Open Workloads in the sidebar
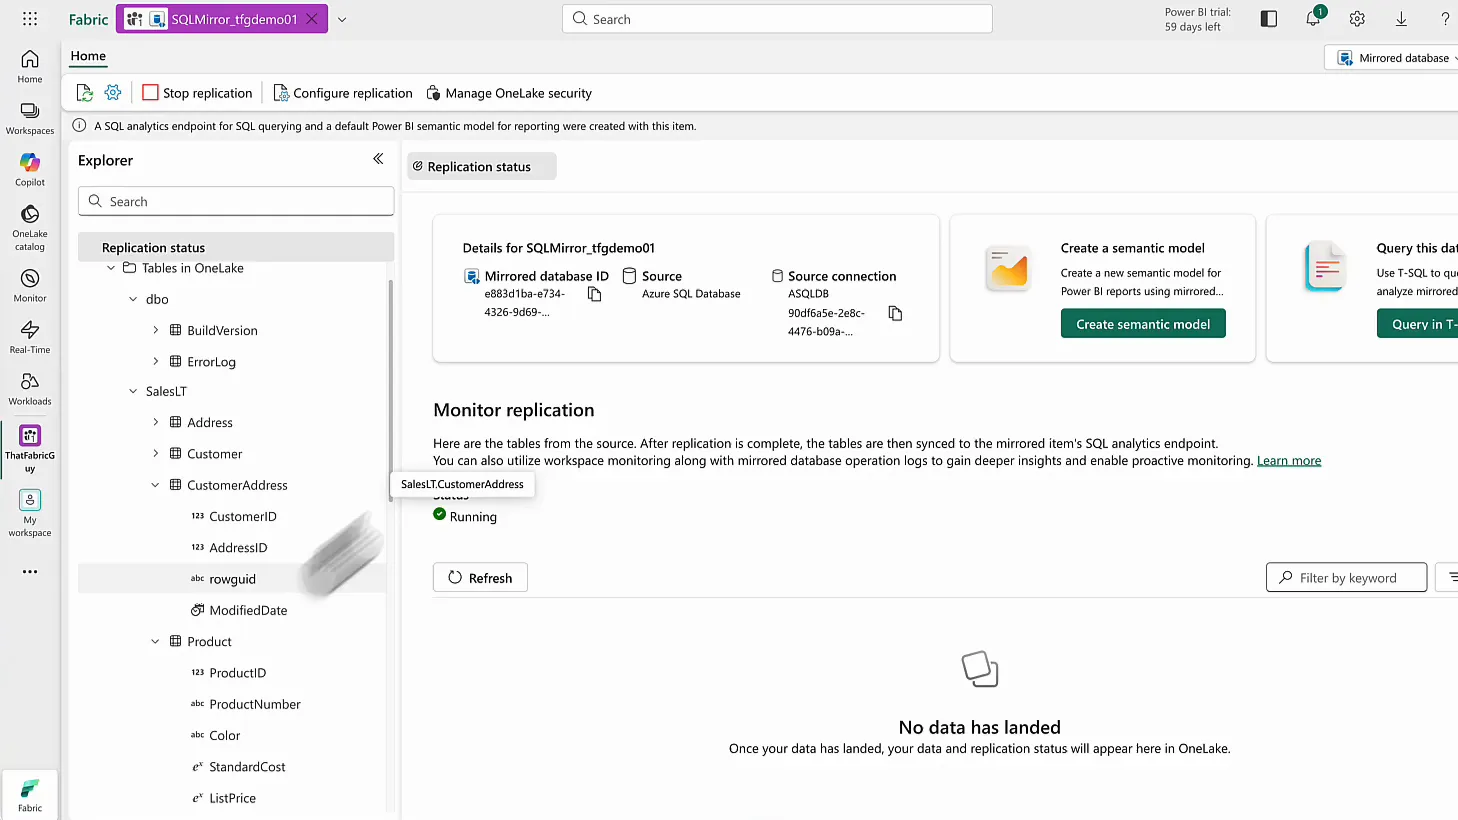The width and height of the screenshot is (1458, 820). coord(30,389)
